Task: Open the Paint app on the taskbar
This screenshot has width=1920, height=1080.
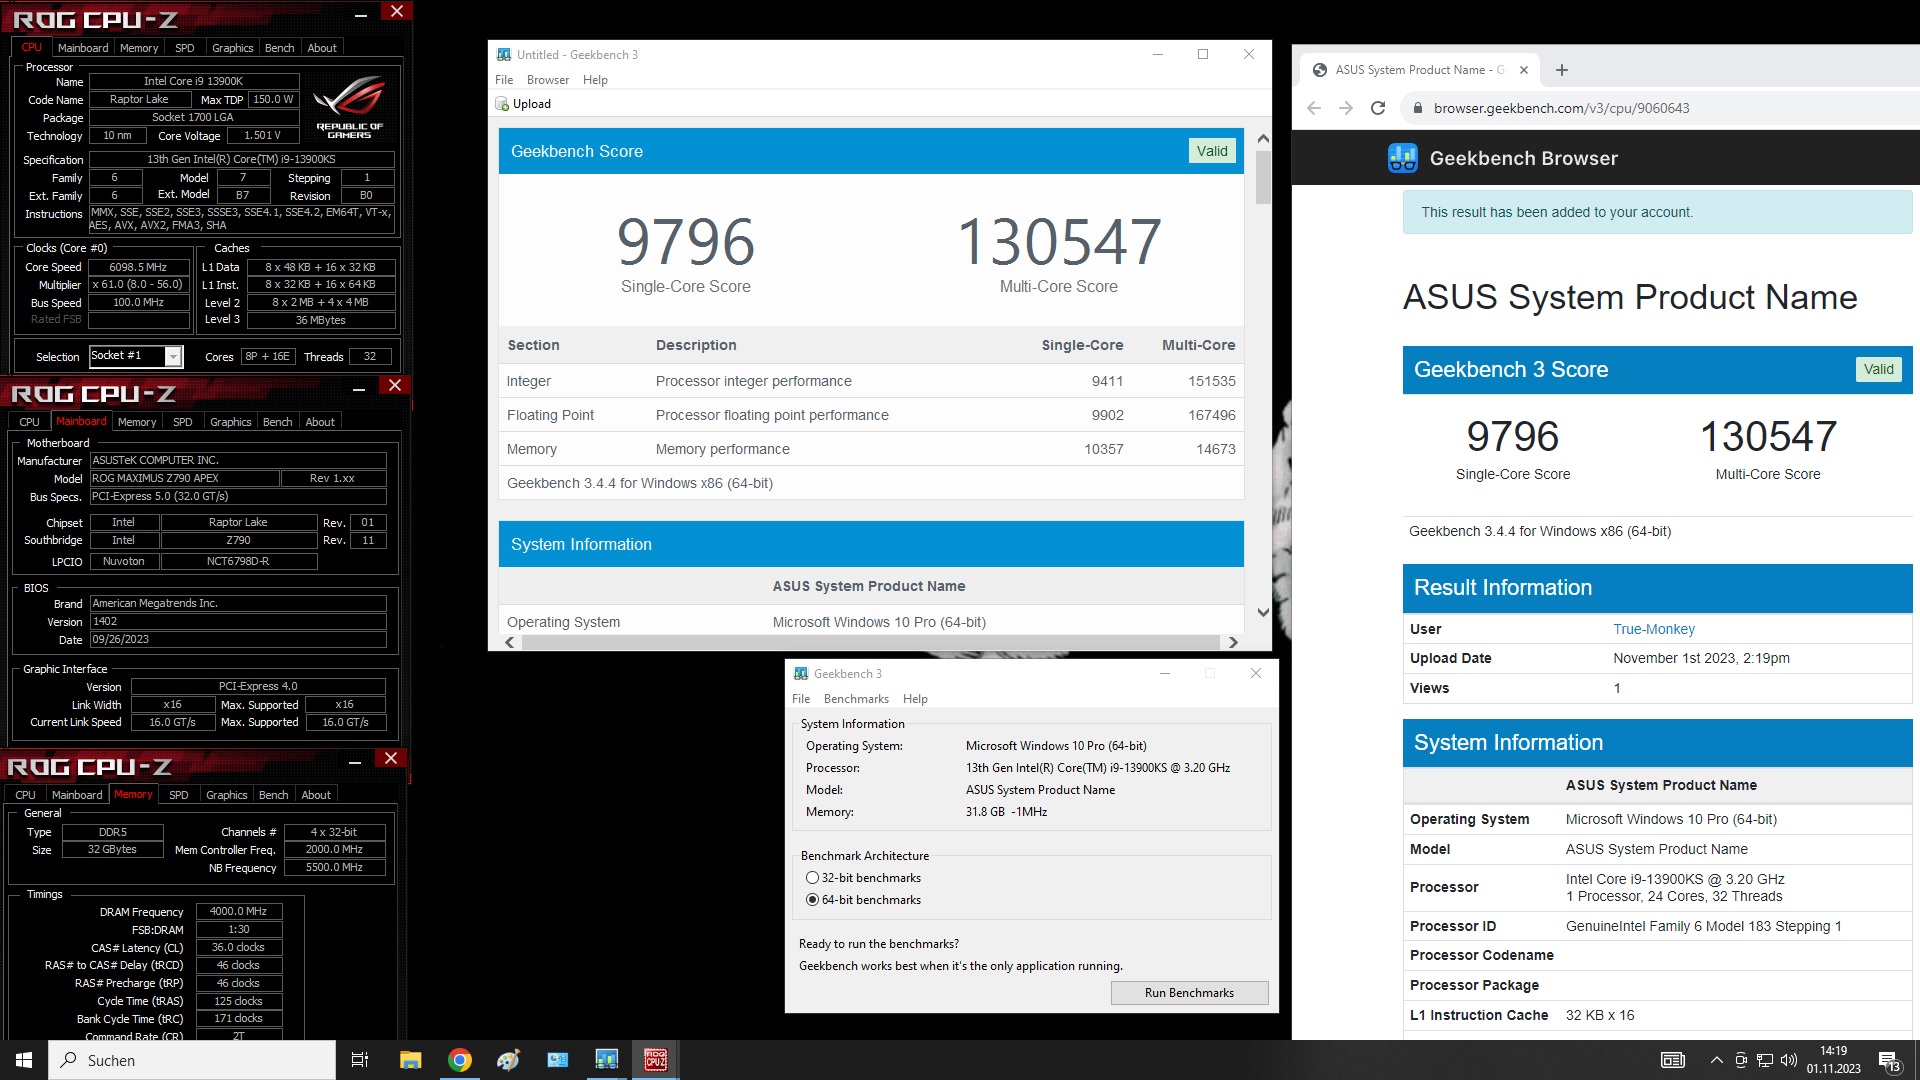Action: pos(509,1060)
